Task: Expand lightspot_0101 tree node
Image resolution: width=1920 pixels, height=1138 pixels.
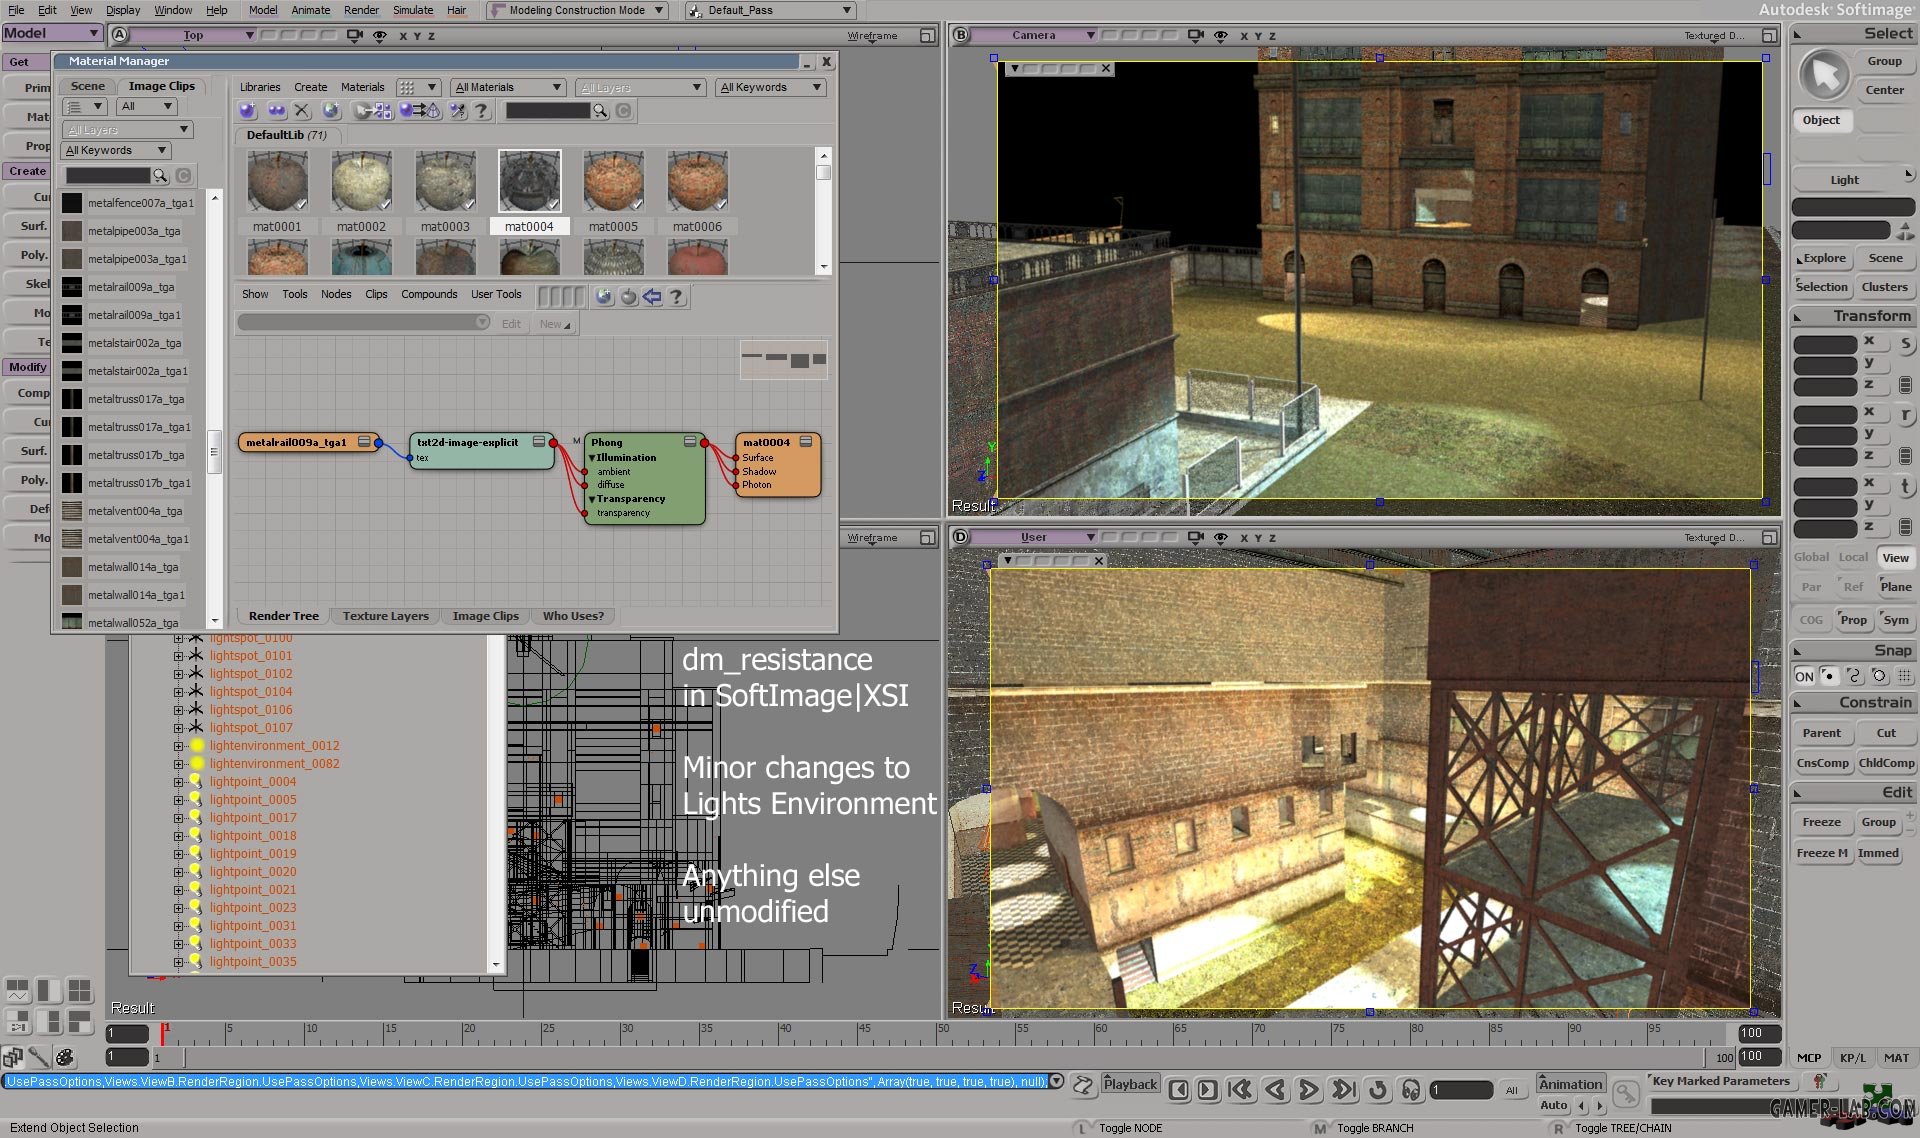Action: click(x=178, y=656)
